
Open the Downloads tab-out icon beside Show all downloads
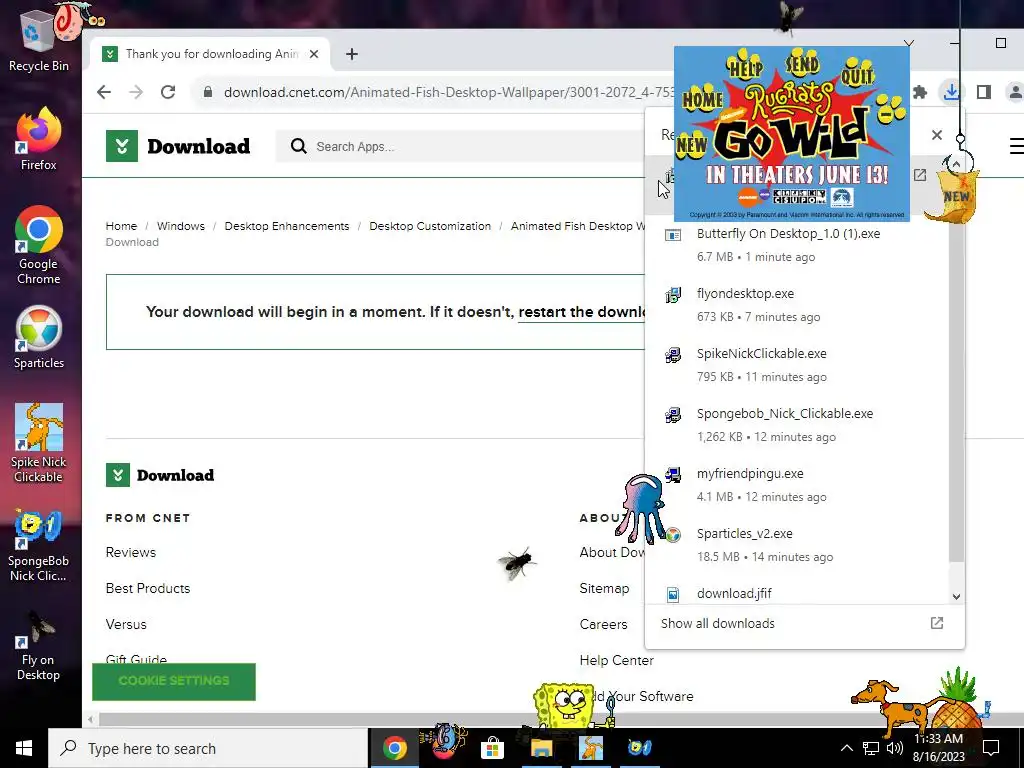pyautogui.click(x=936, y=623)
